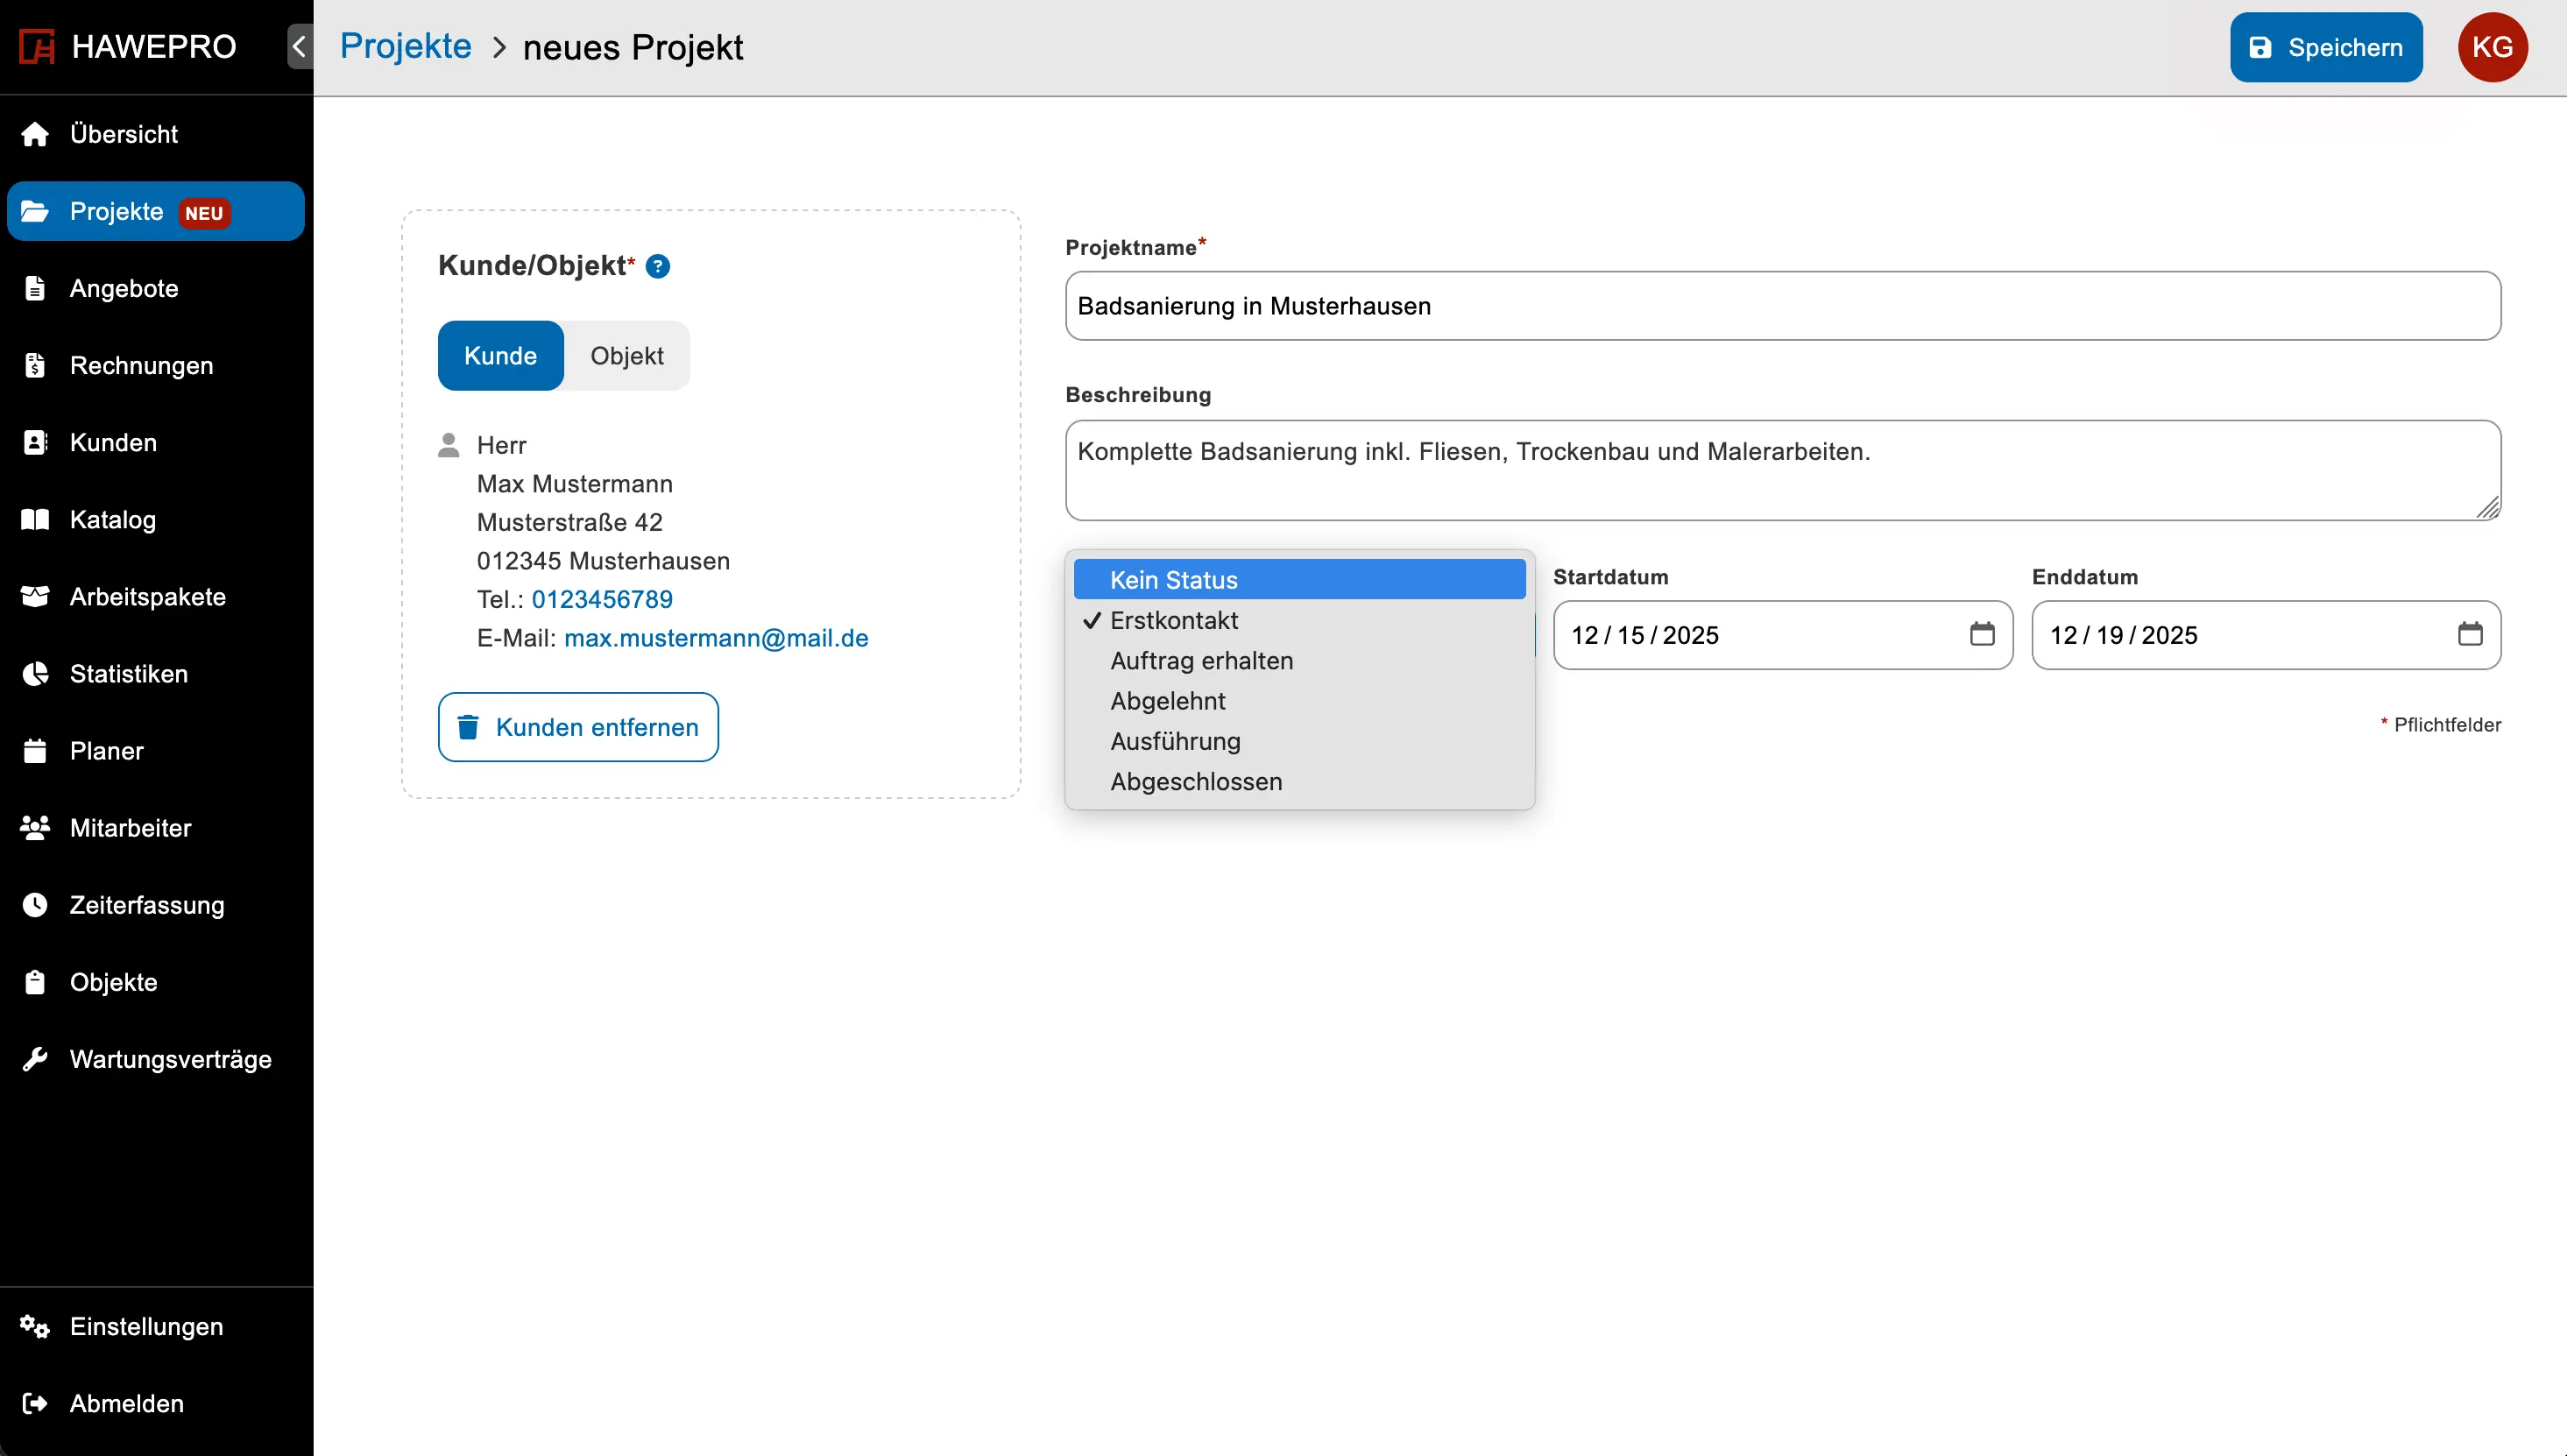This screenshot has width=2567, height=1456.
Task: Open Angebote in the sidebar
Action: tap(124, 289)
